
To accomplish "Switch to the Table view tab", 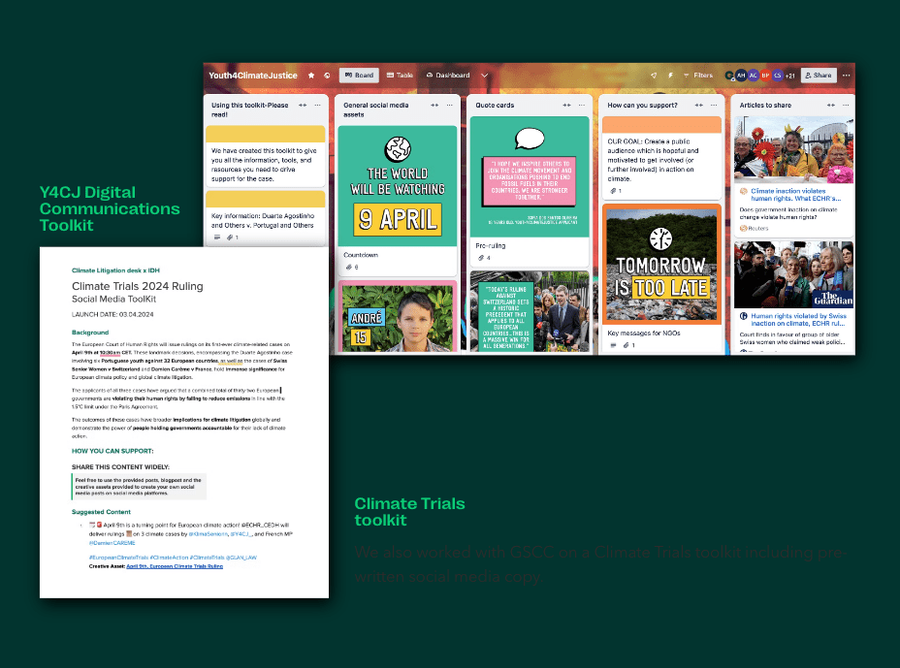I will coord(399,75).
